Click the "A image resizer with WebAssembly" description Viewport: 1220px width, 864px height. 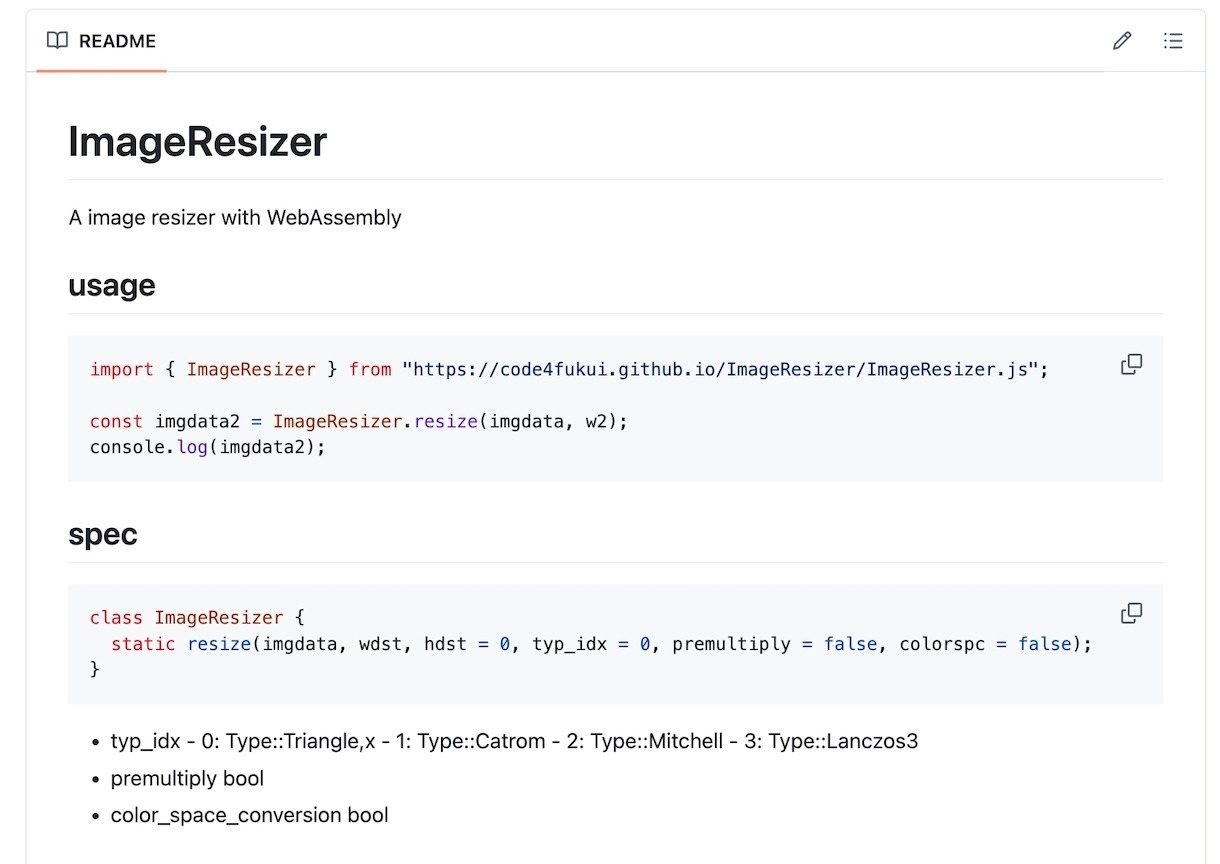tap(235, 217)
